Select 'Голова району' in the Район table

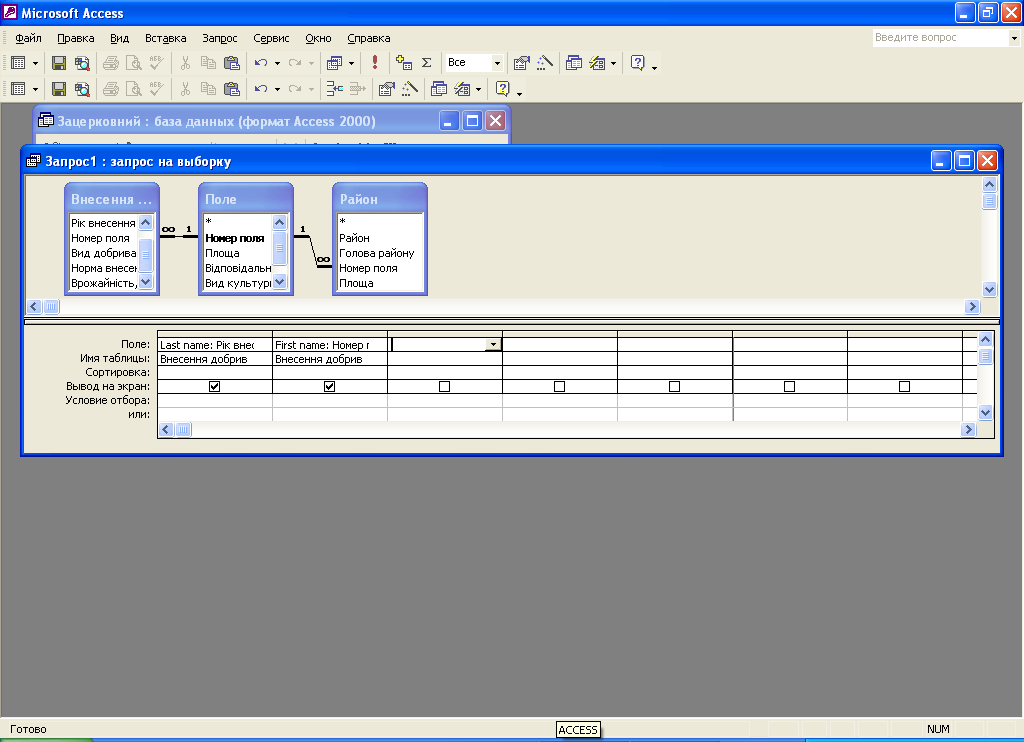[377, 253]
